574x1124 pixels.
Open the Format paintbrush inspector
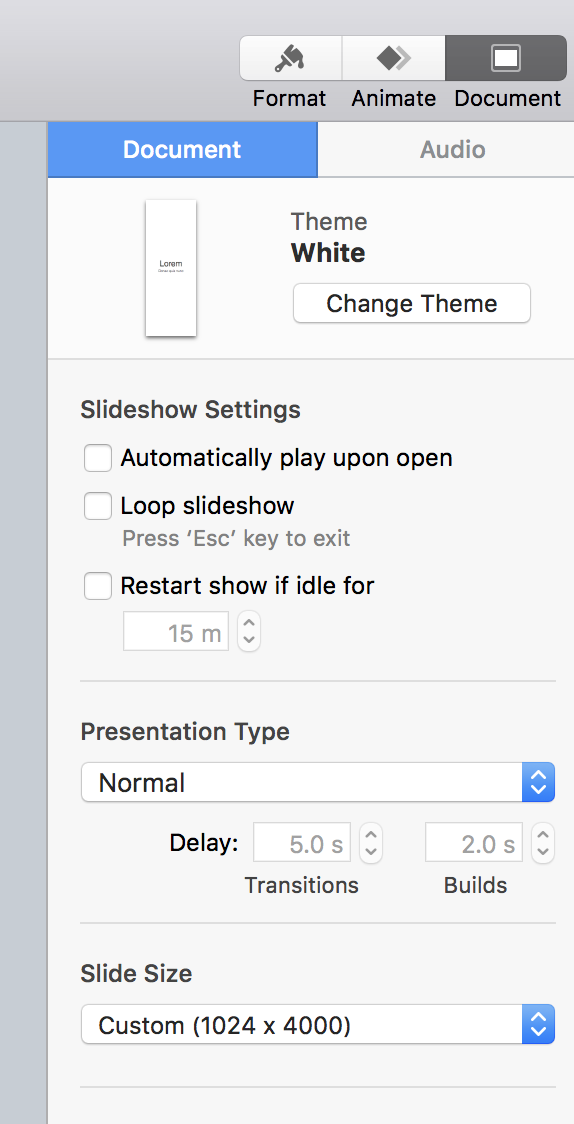pyautogui.click(x=290, y=58)
